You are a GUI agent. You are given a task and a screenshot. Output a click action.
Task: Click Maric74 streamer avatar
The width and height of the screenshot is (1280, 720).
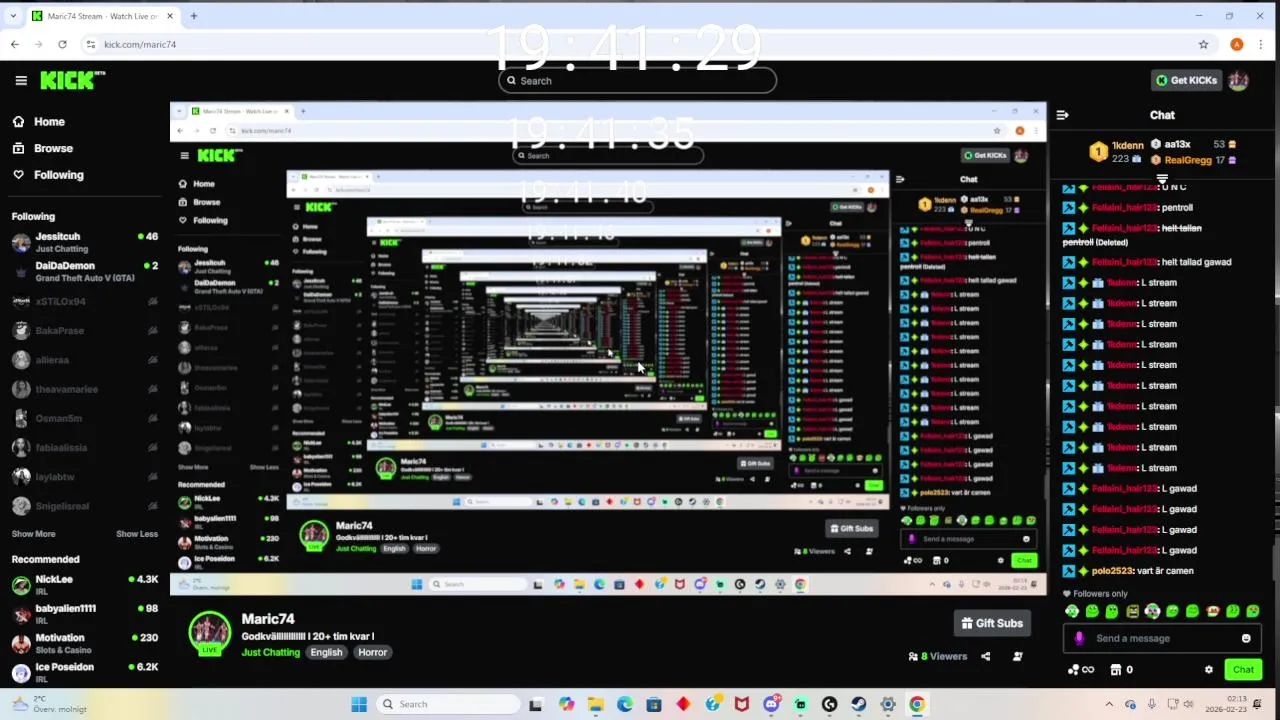(209, 634)
